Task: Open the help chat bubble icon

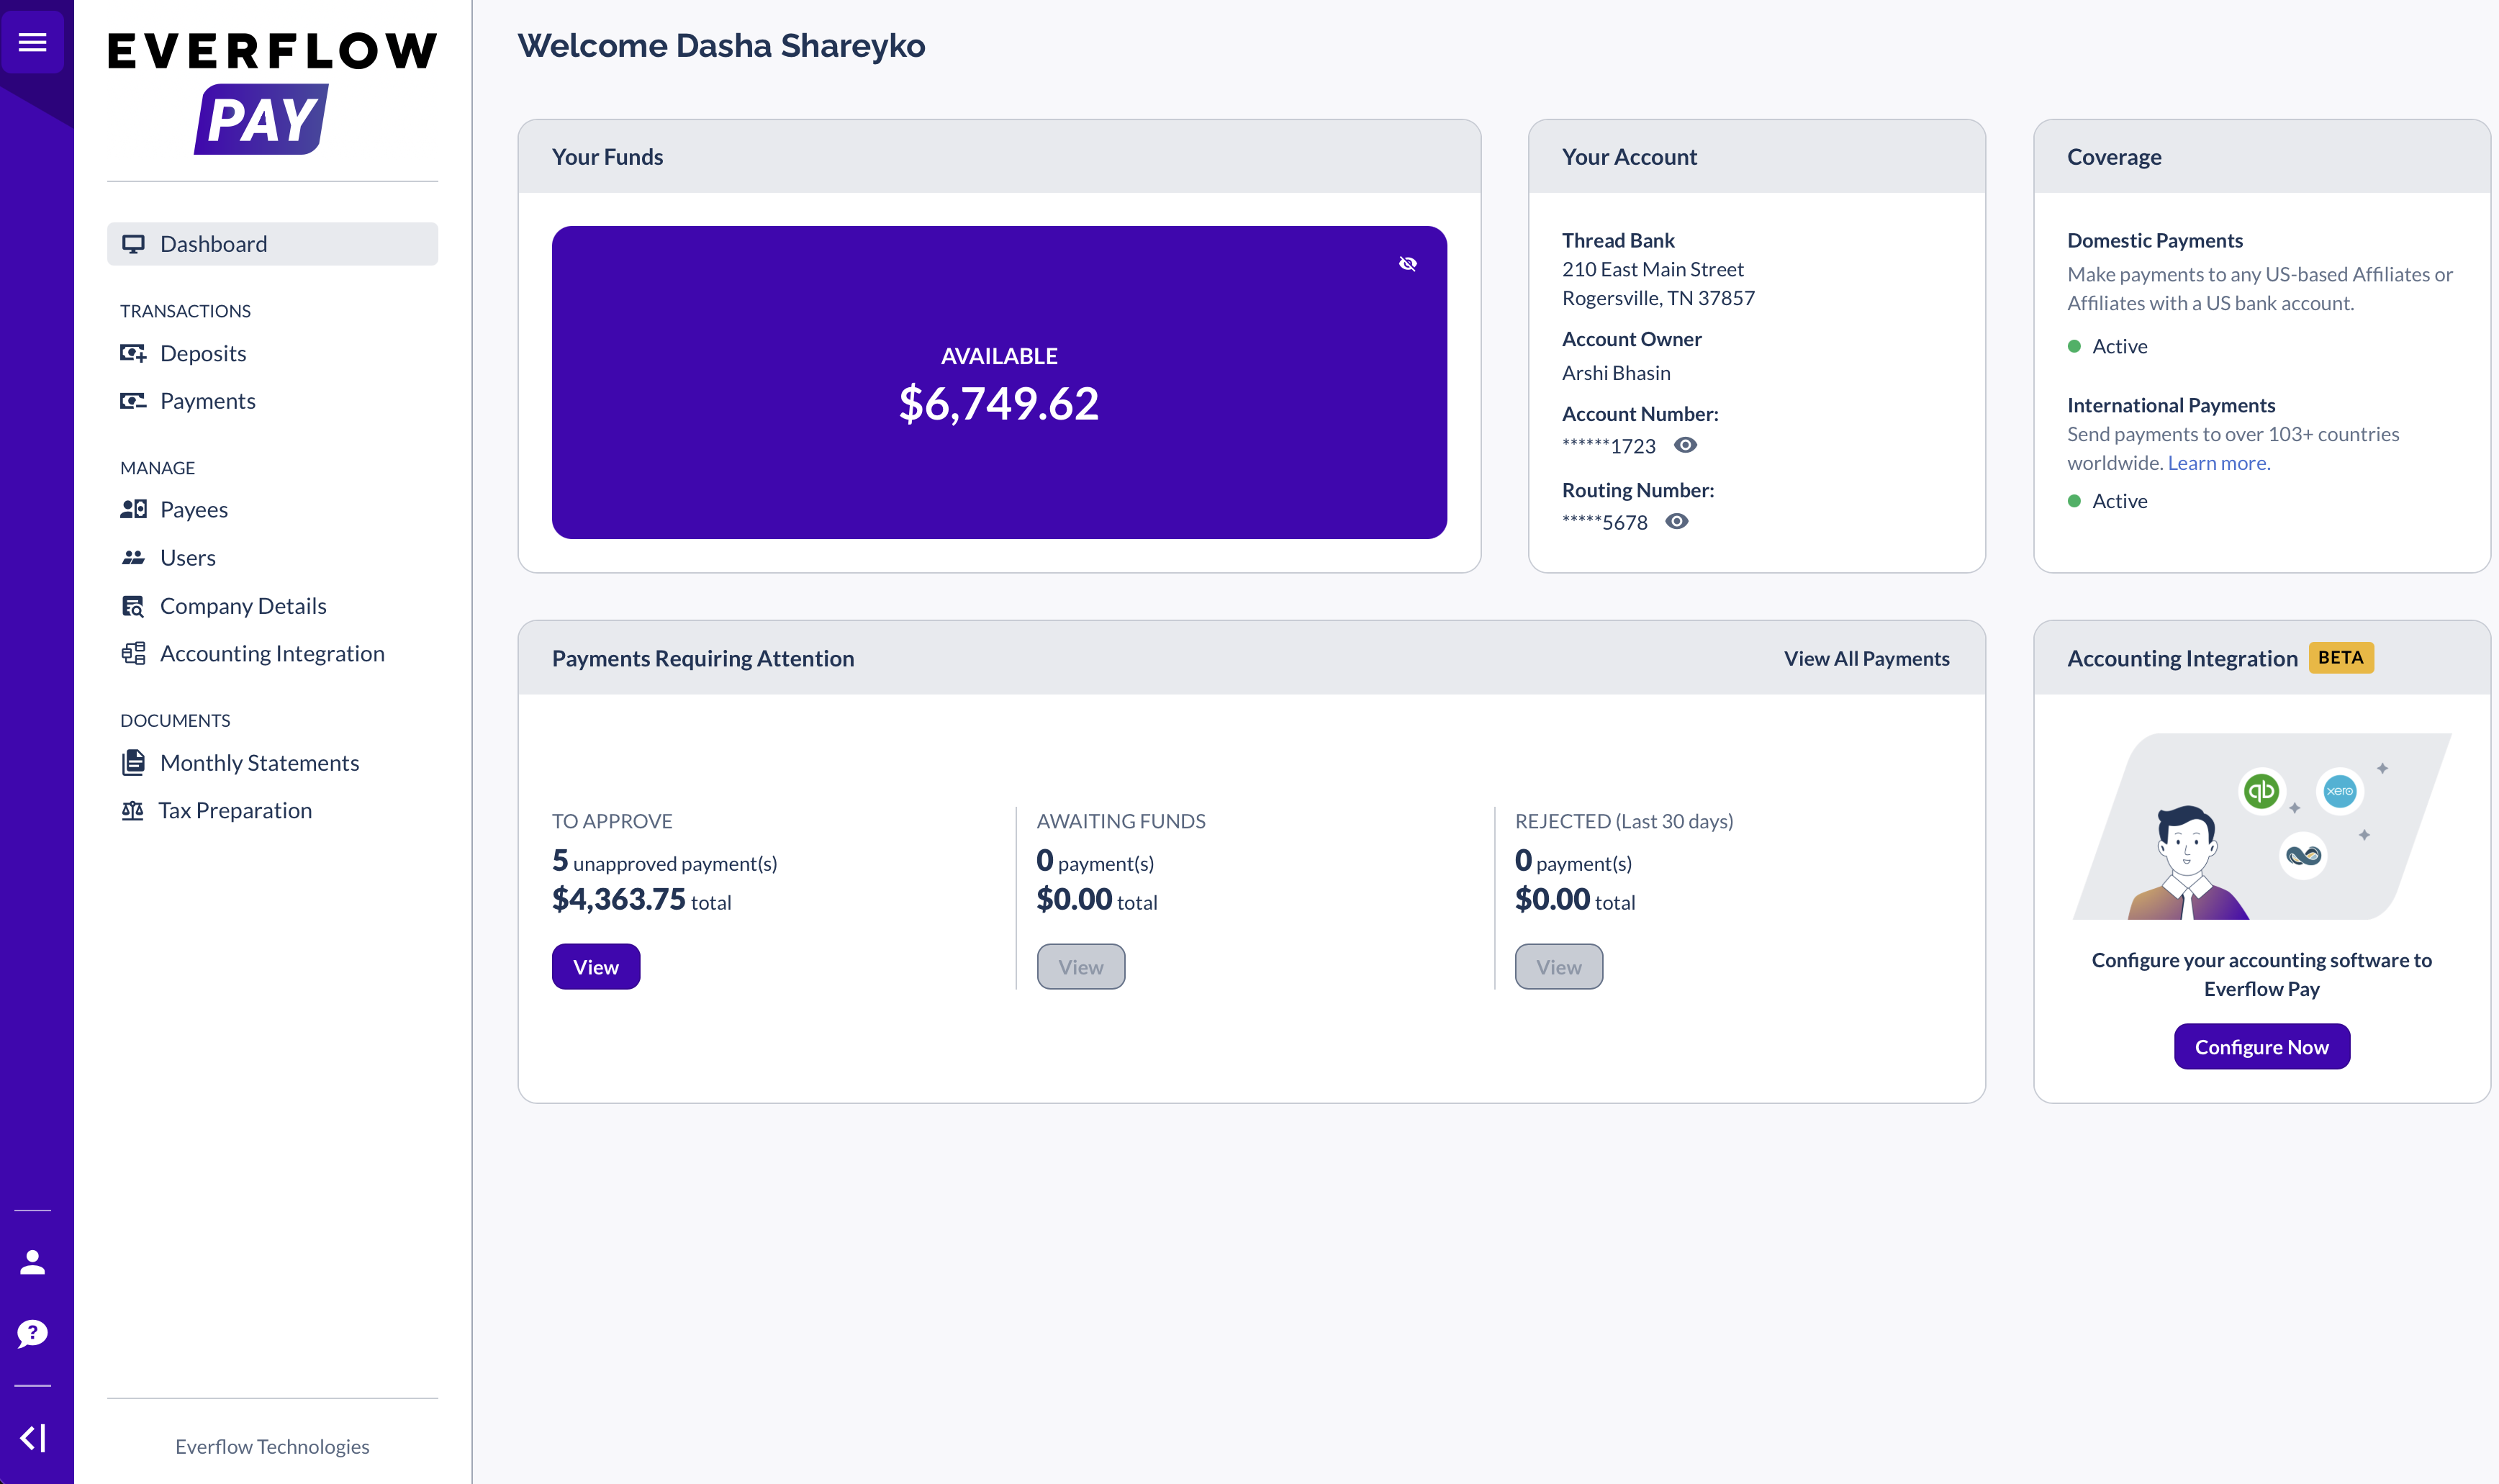Action: pos(33,1334)
